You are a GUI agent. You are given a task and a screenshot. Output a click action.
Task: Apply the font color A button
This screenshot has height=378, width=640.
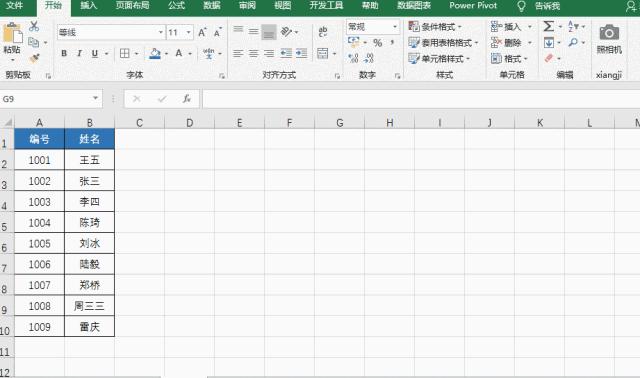click(179, 53)
